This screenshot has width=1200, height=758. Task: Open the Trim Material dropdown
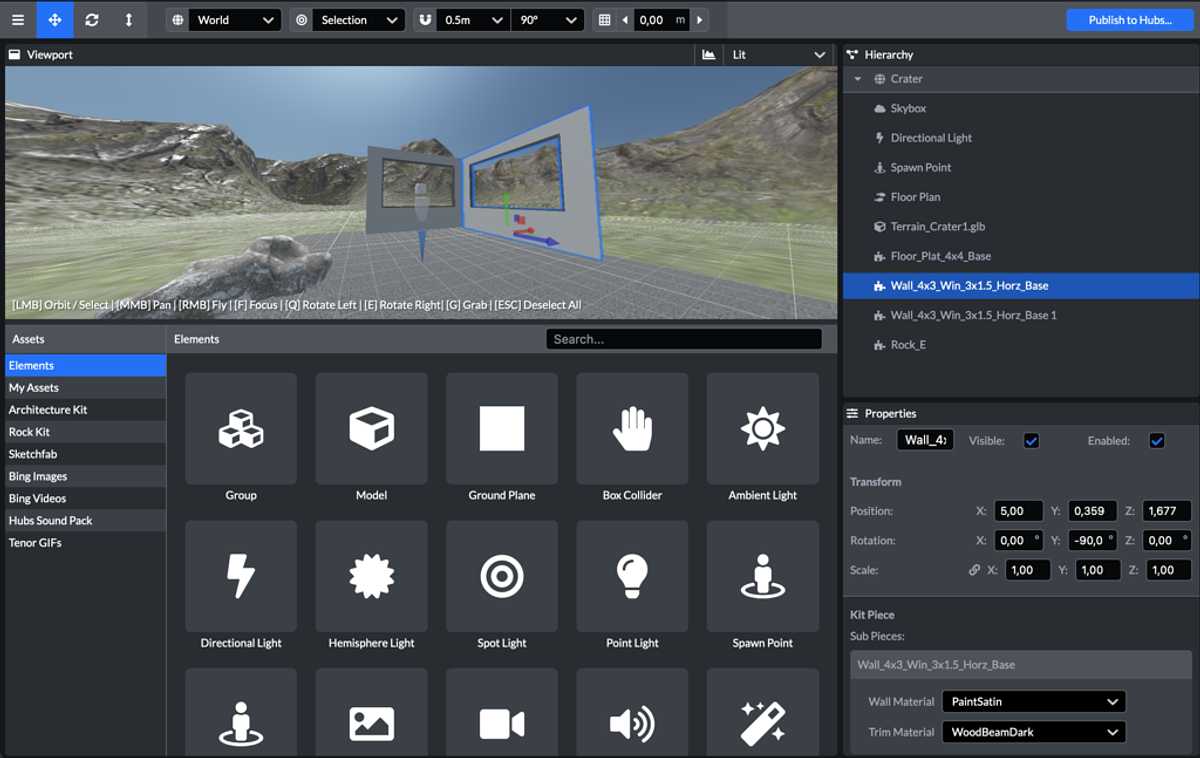point(1033,732)
